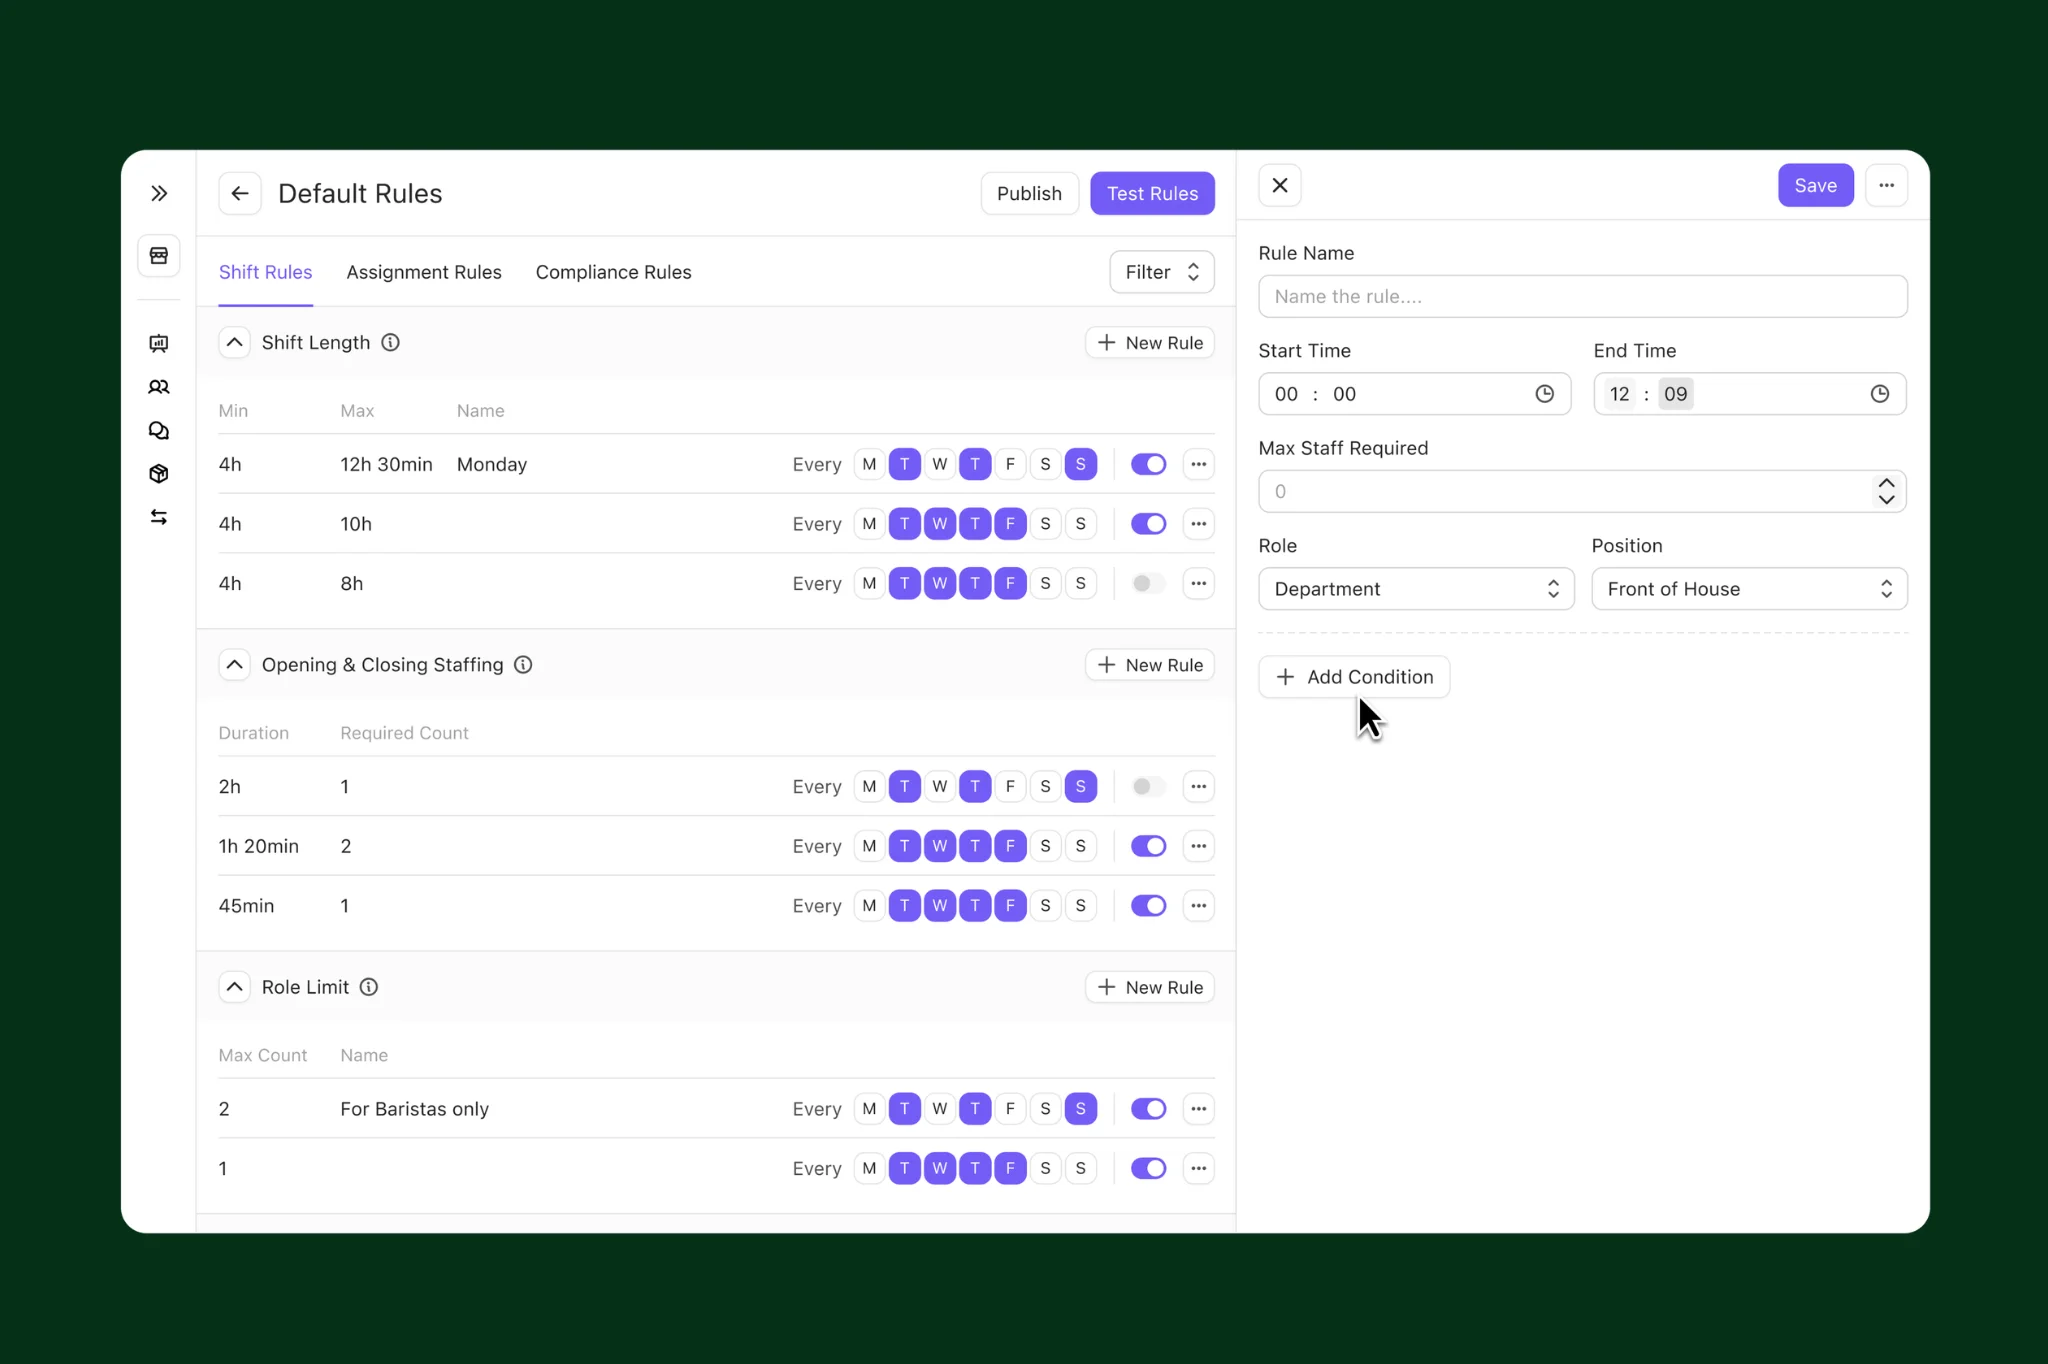This screenshot has height=1364, width=2048.
Task: Click the Publish button
Action: (1029, 193)
